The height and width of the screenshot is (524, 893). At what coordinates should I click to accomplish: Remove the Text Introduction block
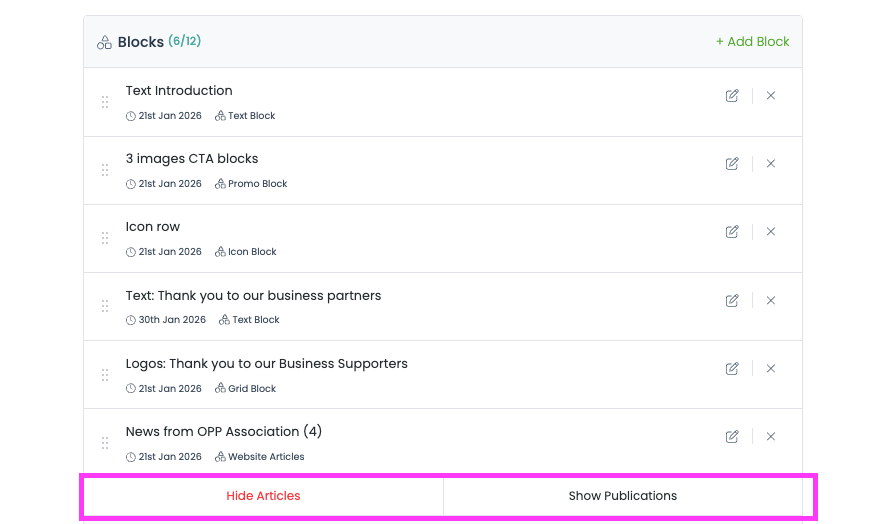(x=771, y=96)
